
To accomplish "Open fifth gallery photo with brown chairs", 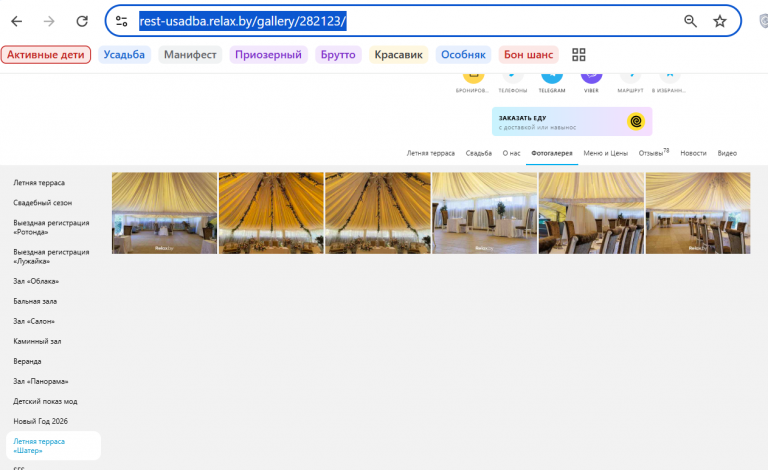I will tap(591, 213).
